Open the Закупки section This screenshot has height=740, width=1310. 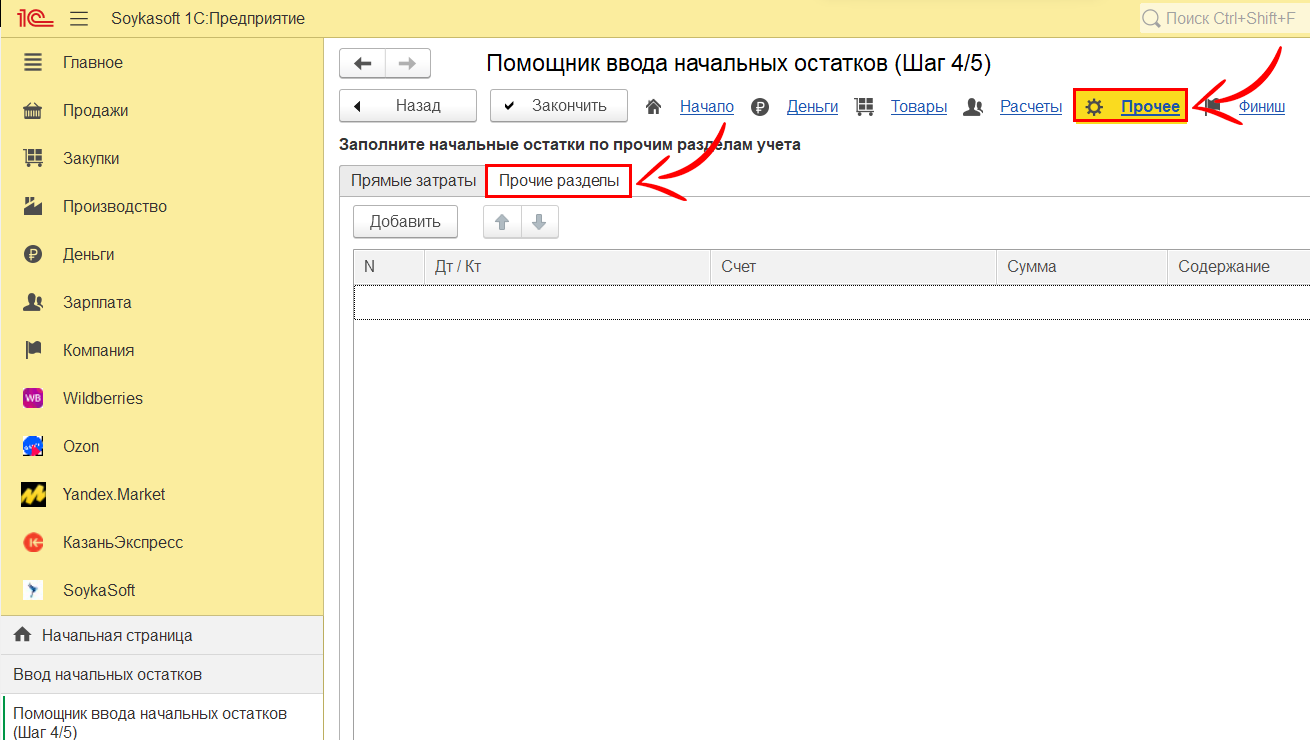click(x=91, y=158)
